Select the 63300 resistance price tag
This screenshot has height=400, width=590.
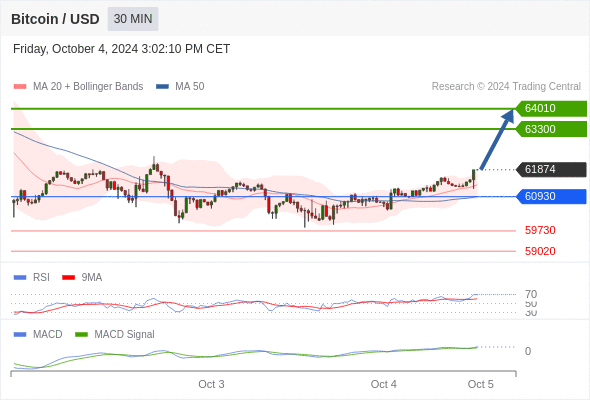(551, 129)
